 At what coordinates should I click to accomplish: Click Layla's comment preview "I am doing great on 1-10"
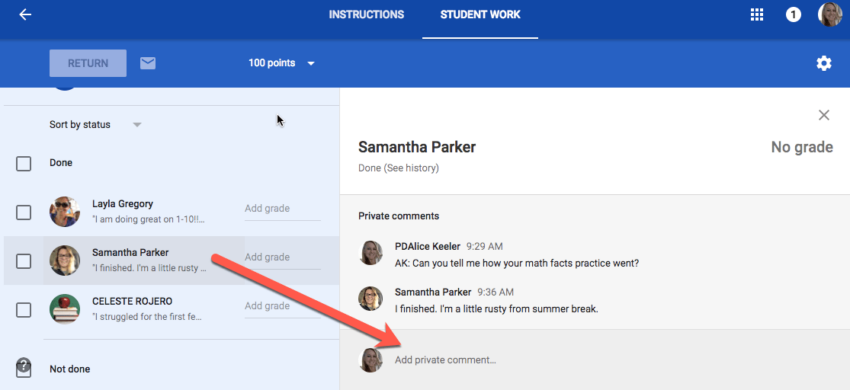149,220
